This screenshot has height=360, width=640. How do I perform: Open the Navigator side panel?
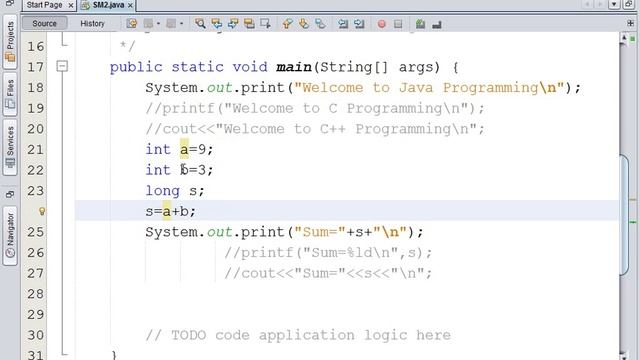click(x=10, y=236)
